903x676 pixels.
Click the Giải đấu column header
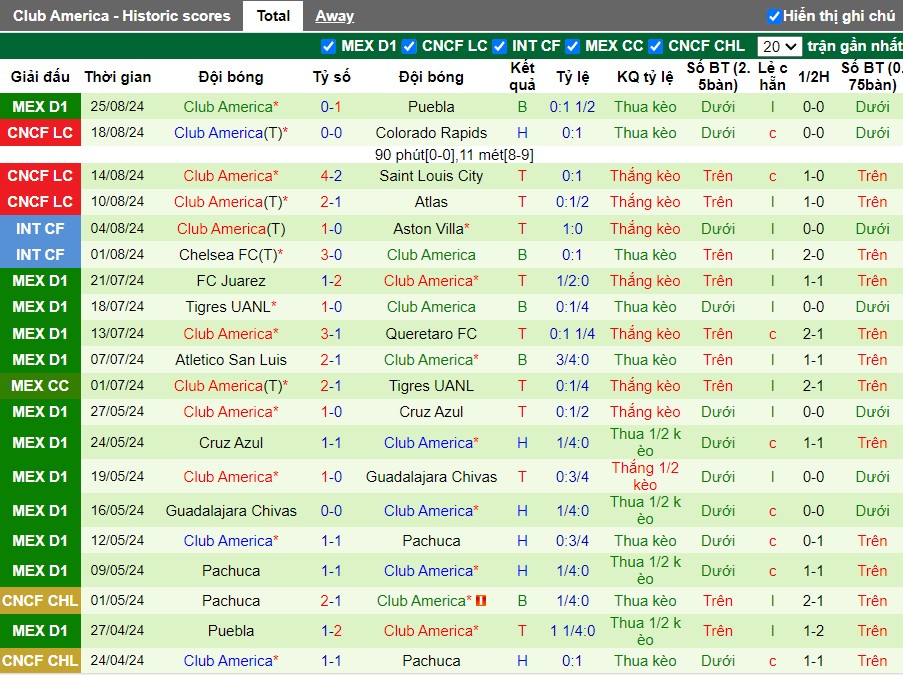[40, 77]
